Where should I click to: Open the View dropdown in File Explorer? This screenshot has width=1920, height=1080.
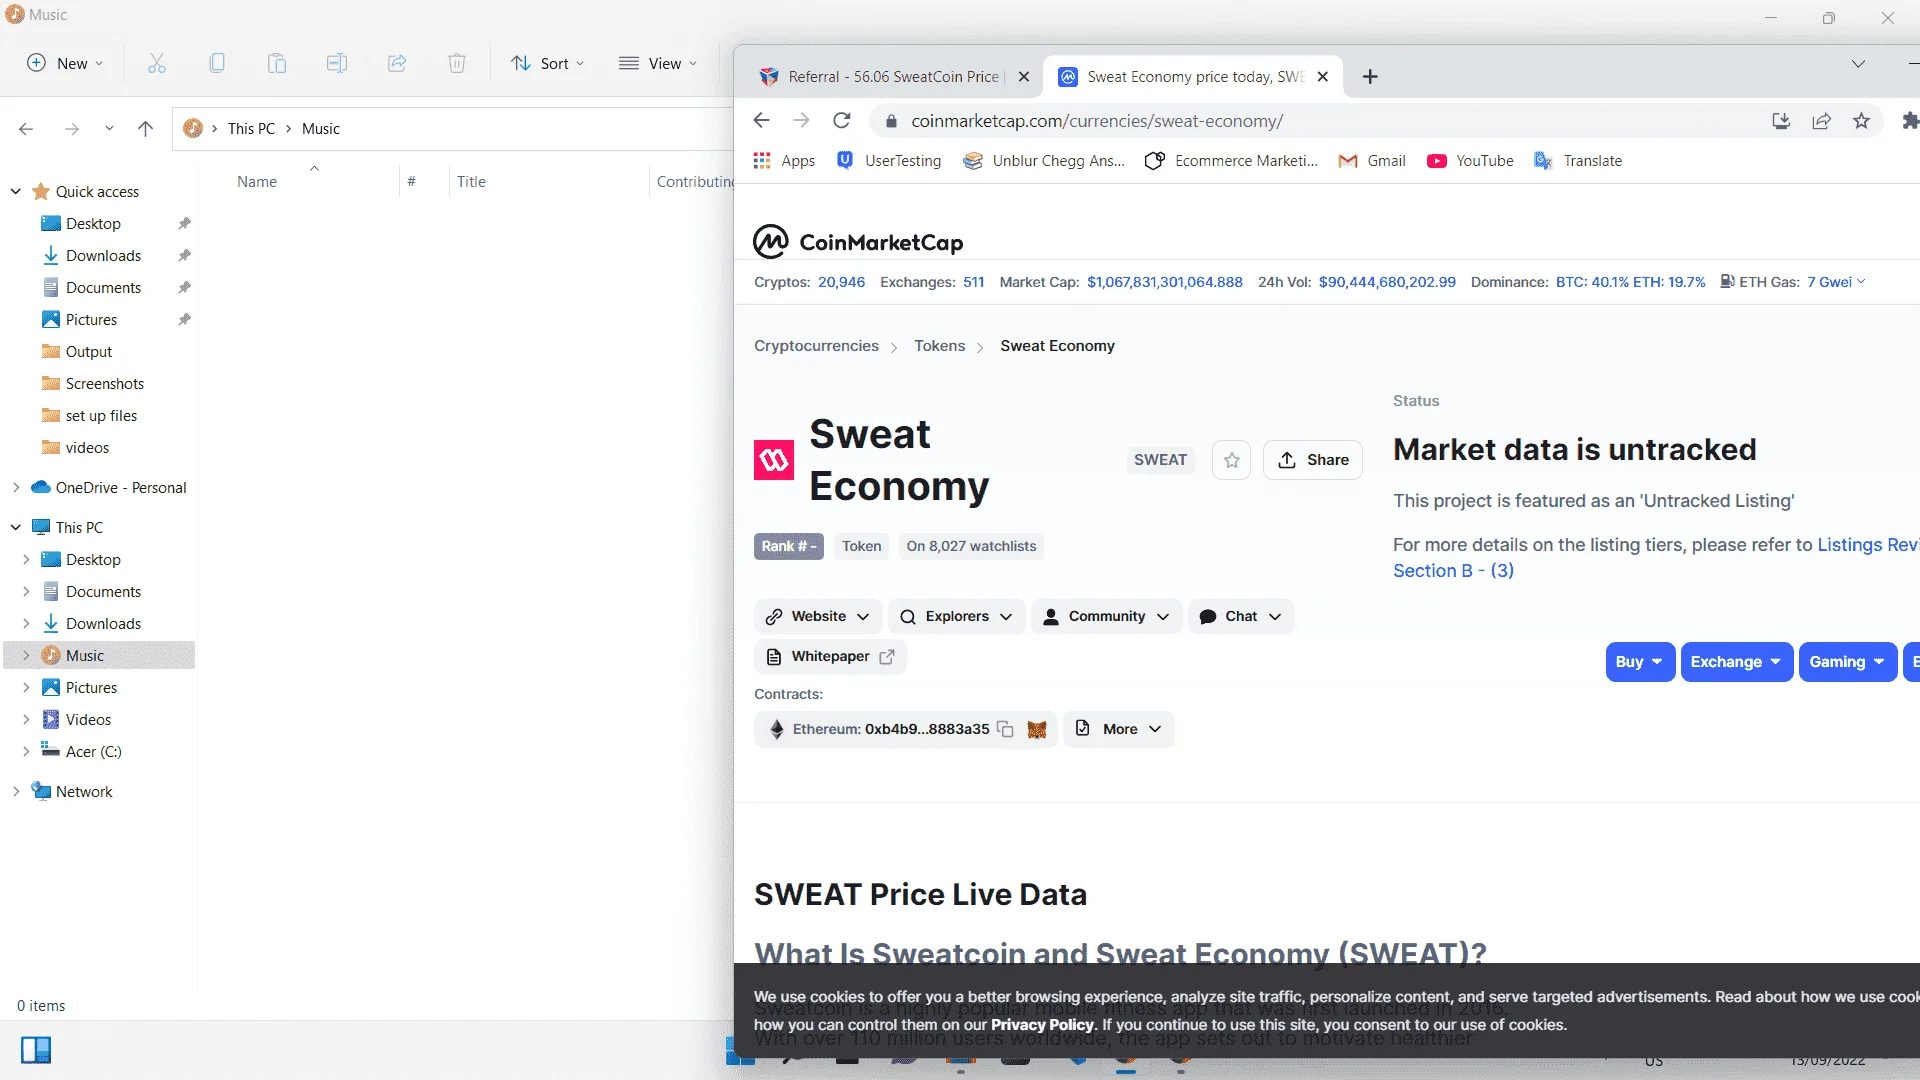[658, 63]
